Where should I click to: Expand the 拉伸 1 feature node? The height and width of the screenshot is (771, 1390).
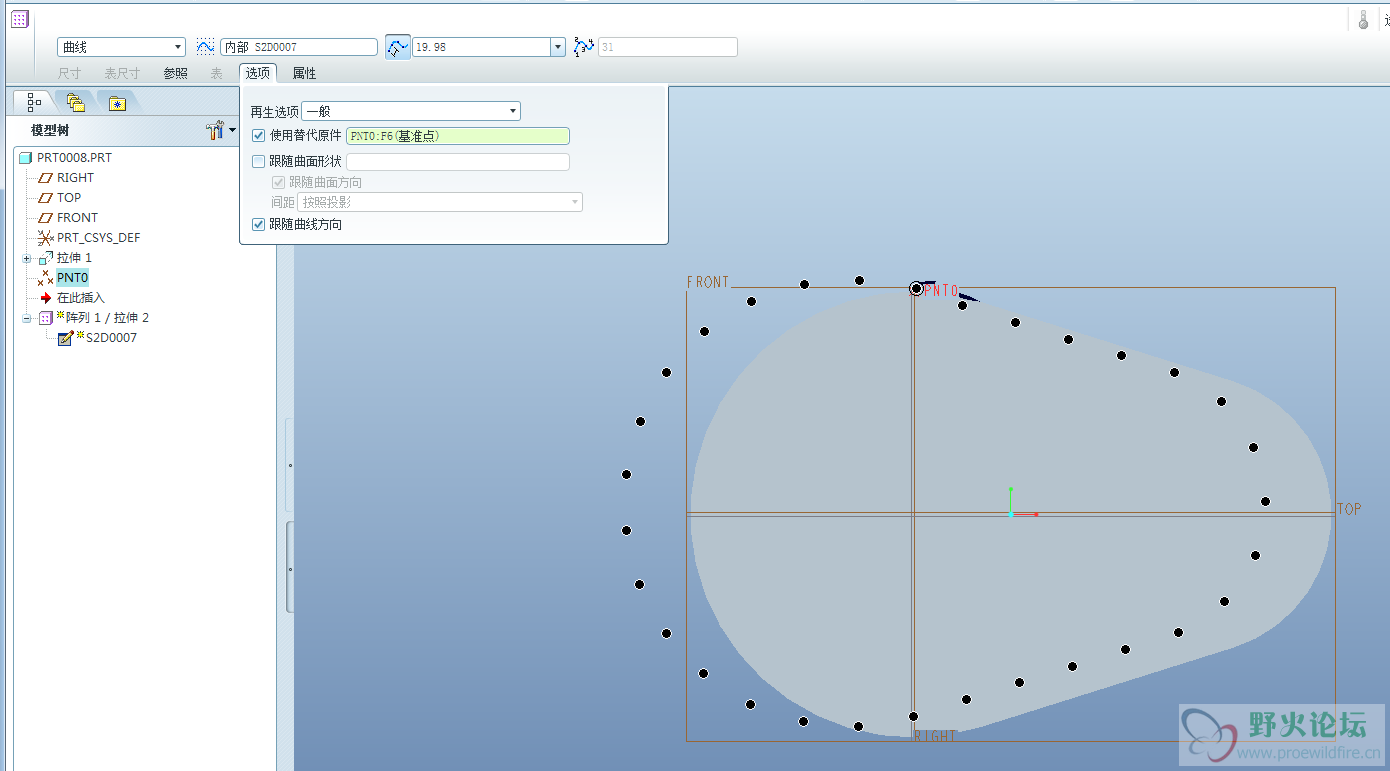tap(27, 258)
